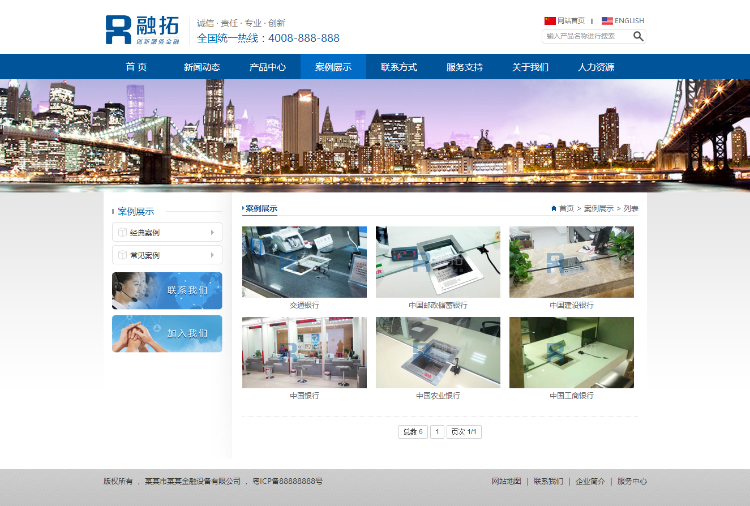Open 服务支持 in the navigation bar
Image resolution: width=750 pixels, height=506 pixels.
tap(464, 67)
